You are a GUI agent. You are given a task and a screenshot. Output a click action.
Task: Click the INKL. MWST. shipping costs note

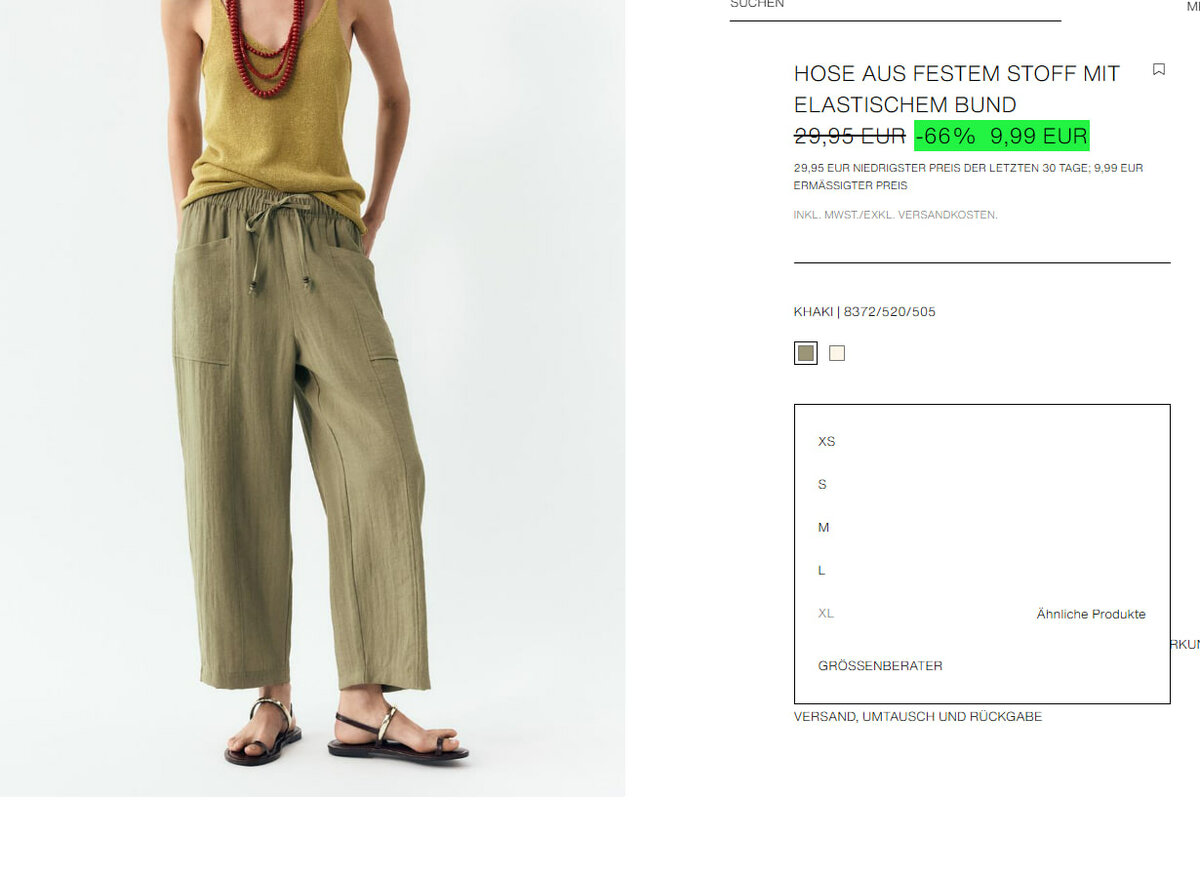(896, 215)
